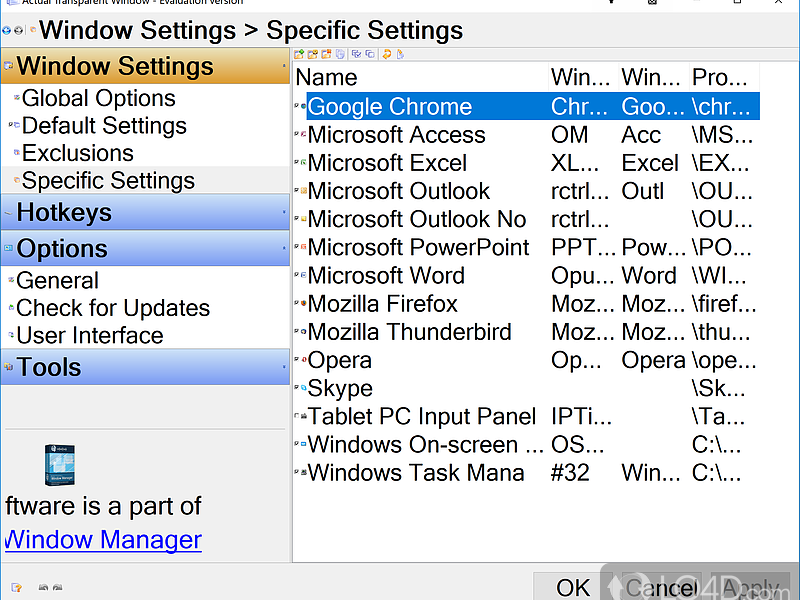Click the delete rule folder icon
This screenshot has width=800, height=600.
327,54
